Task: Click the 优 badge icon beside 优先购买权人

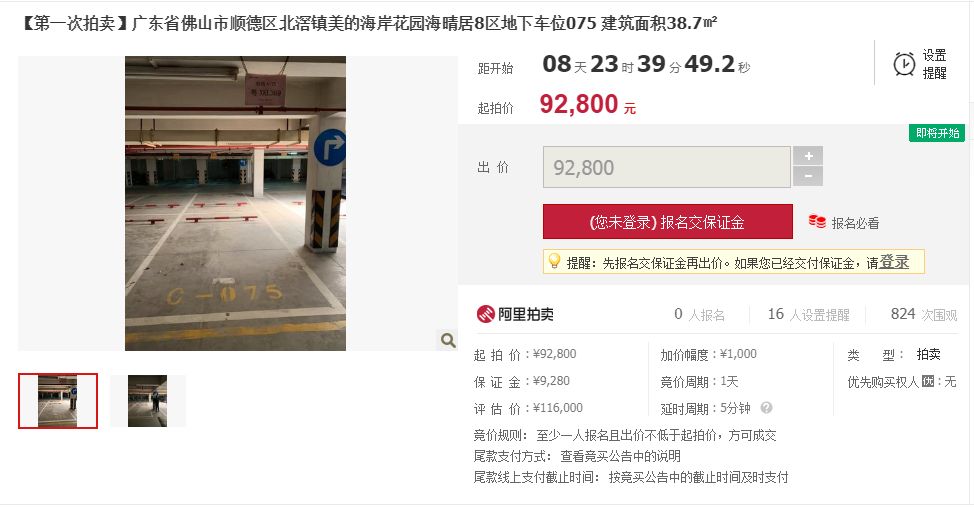Action: 928,381
